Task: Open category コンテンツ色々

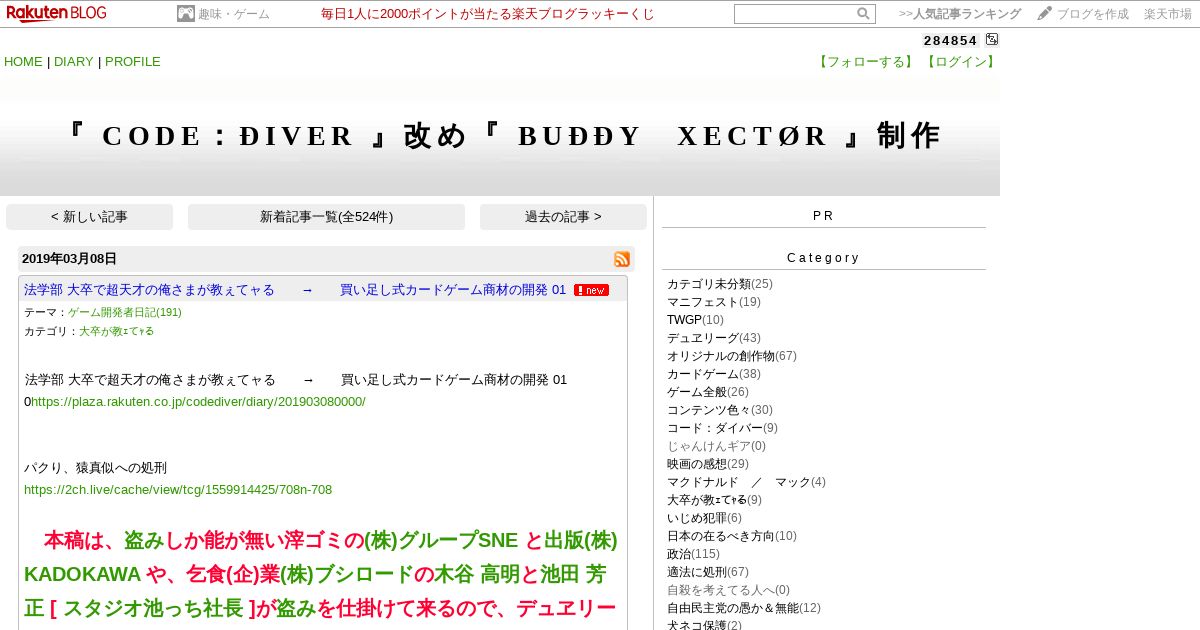Action: coord(709,410)
